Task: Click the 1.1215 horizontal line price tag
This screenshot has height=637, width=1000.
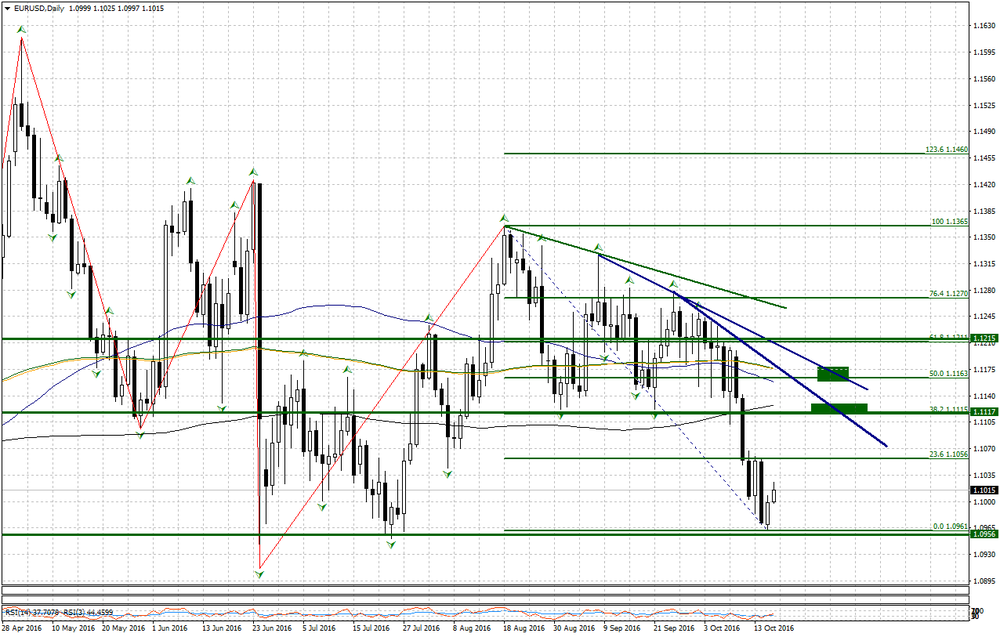Action: pos(983,339)
